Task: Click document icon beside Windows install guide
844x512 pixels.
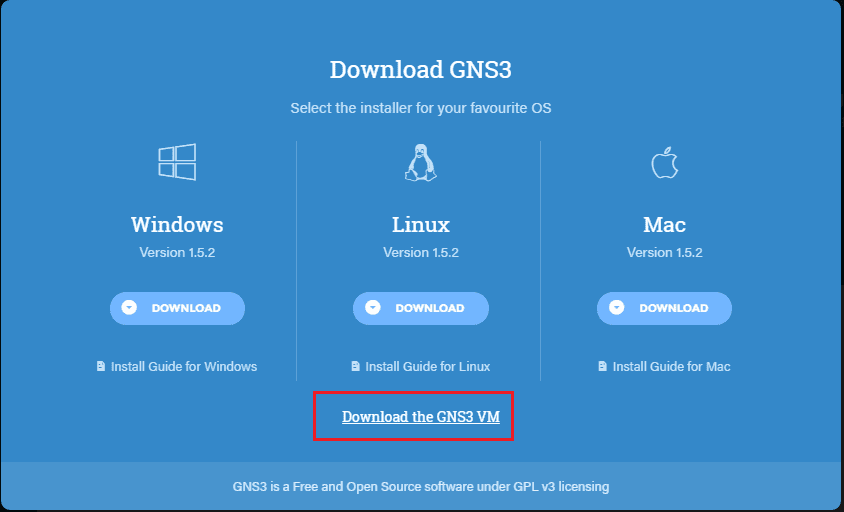Action: click(x=101, y=366)
